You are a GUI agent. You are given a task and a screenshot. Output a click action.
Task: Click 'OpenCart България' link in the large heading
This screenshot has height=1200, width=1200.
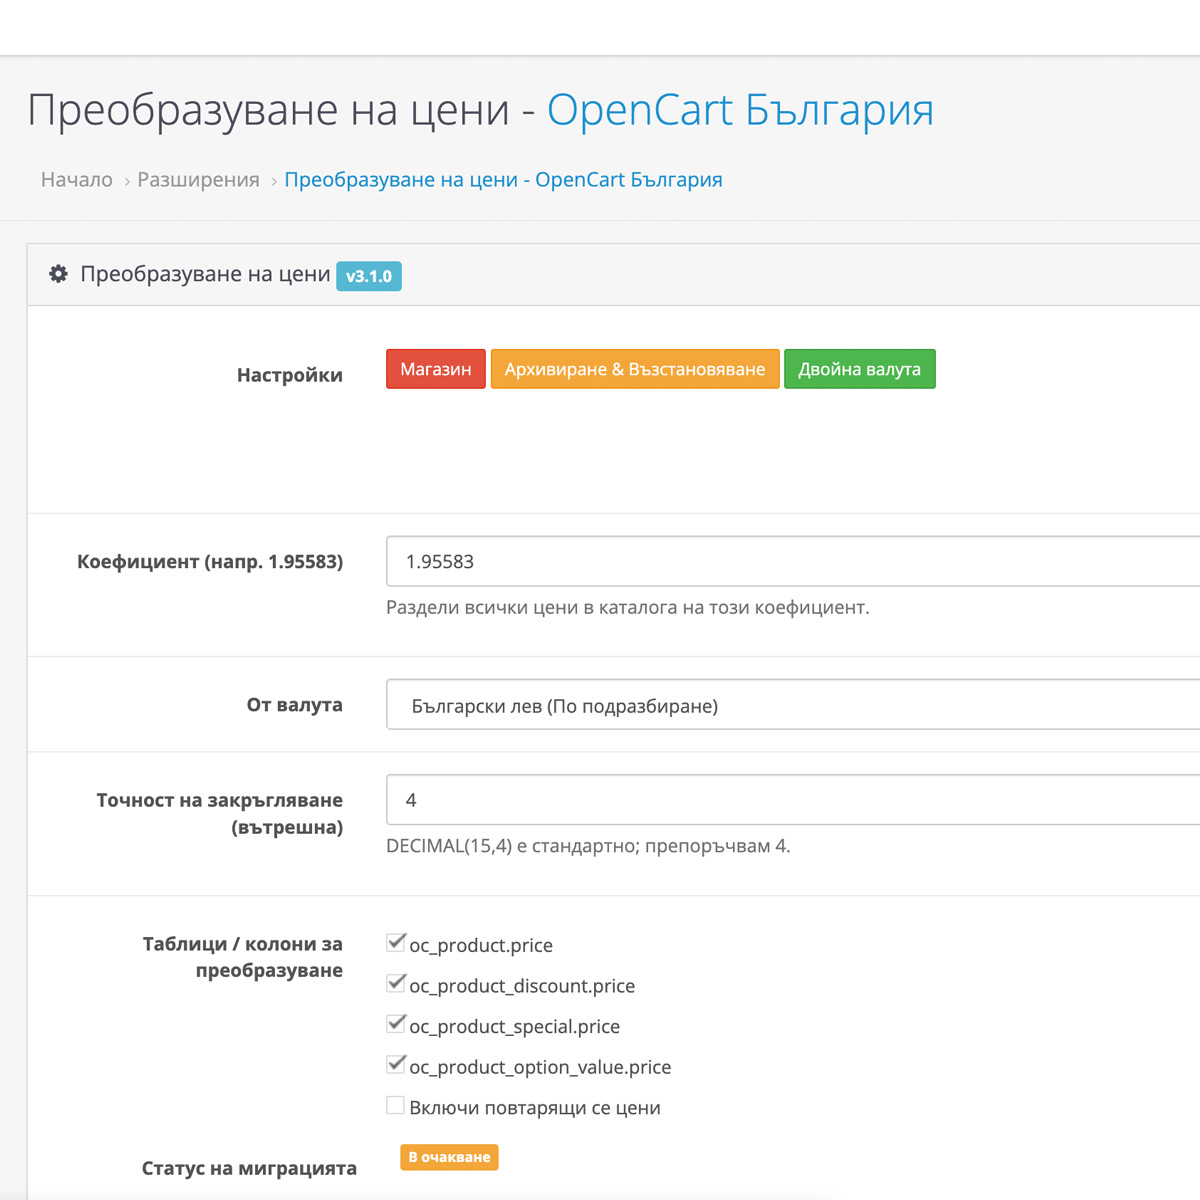click(740, 110)
